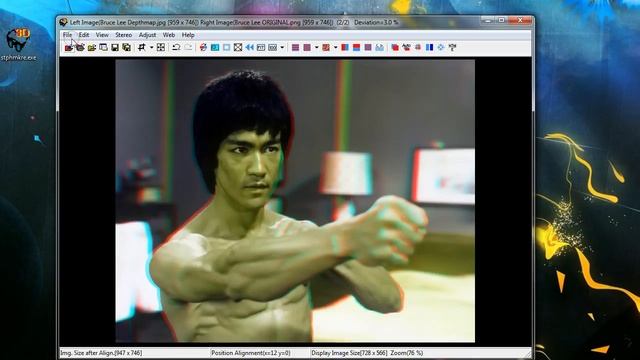Click the auto alignment icon
Viewport: 640px width, 360px height.
tap(406, 48)
